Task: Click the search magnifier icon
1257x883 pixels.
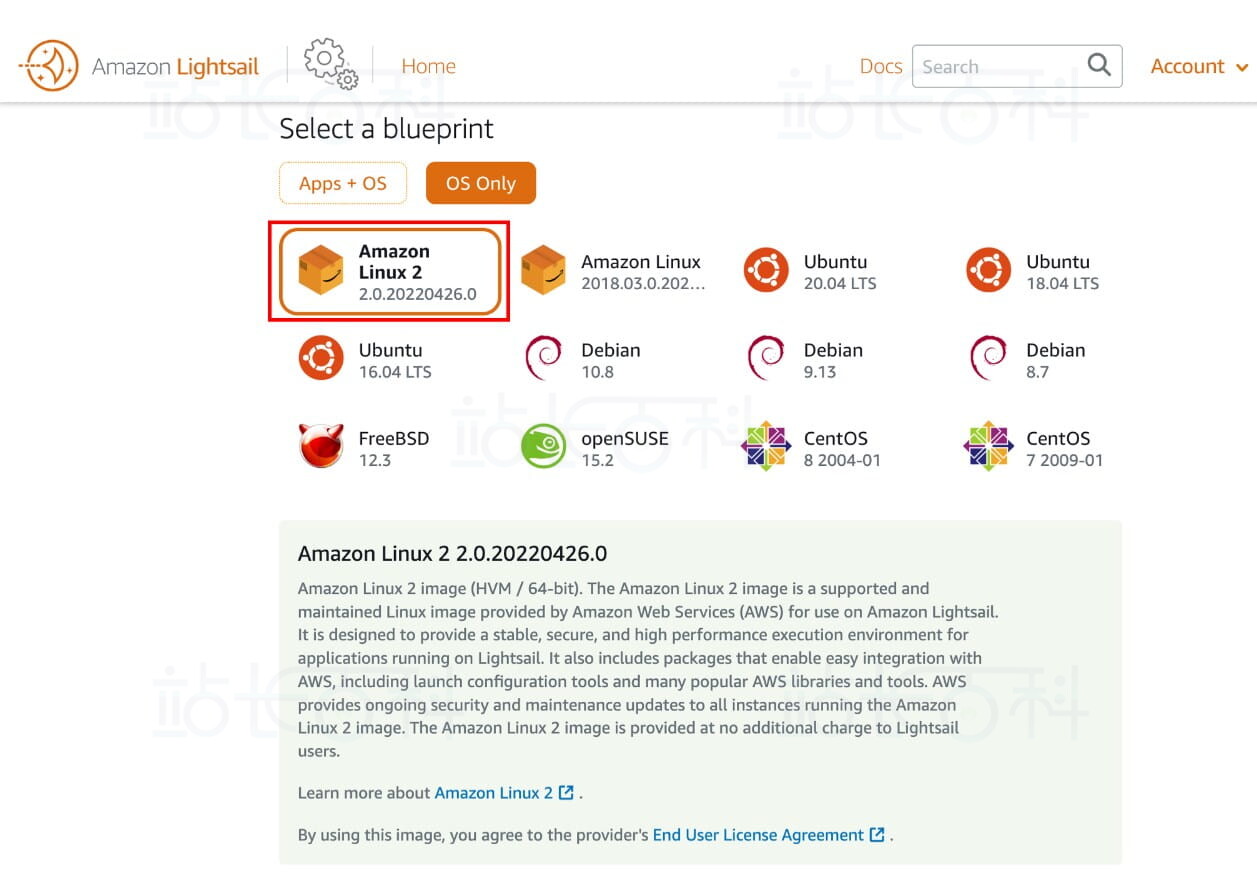Action: pos(1099,66)
